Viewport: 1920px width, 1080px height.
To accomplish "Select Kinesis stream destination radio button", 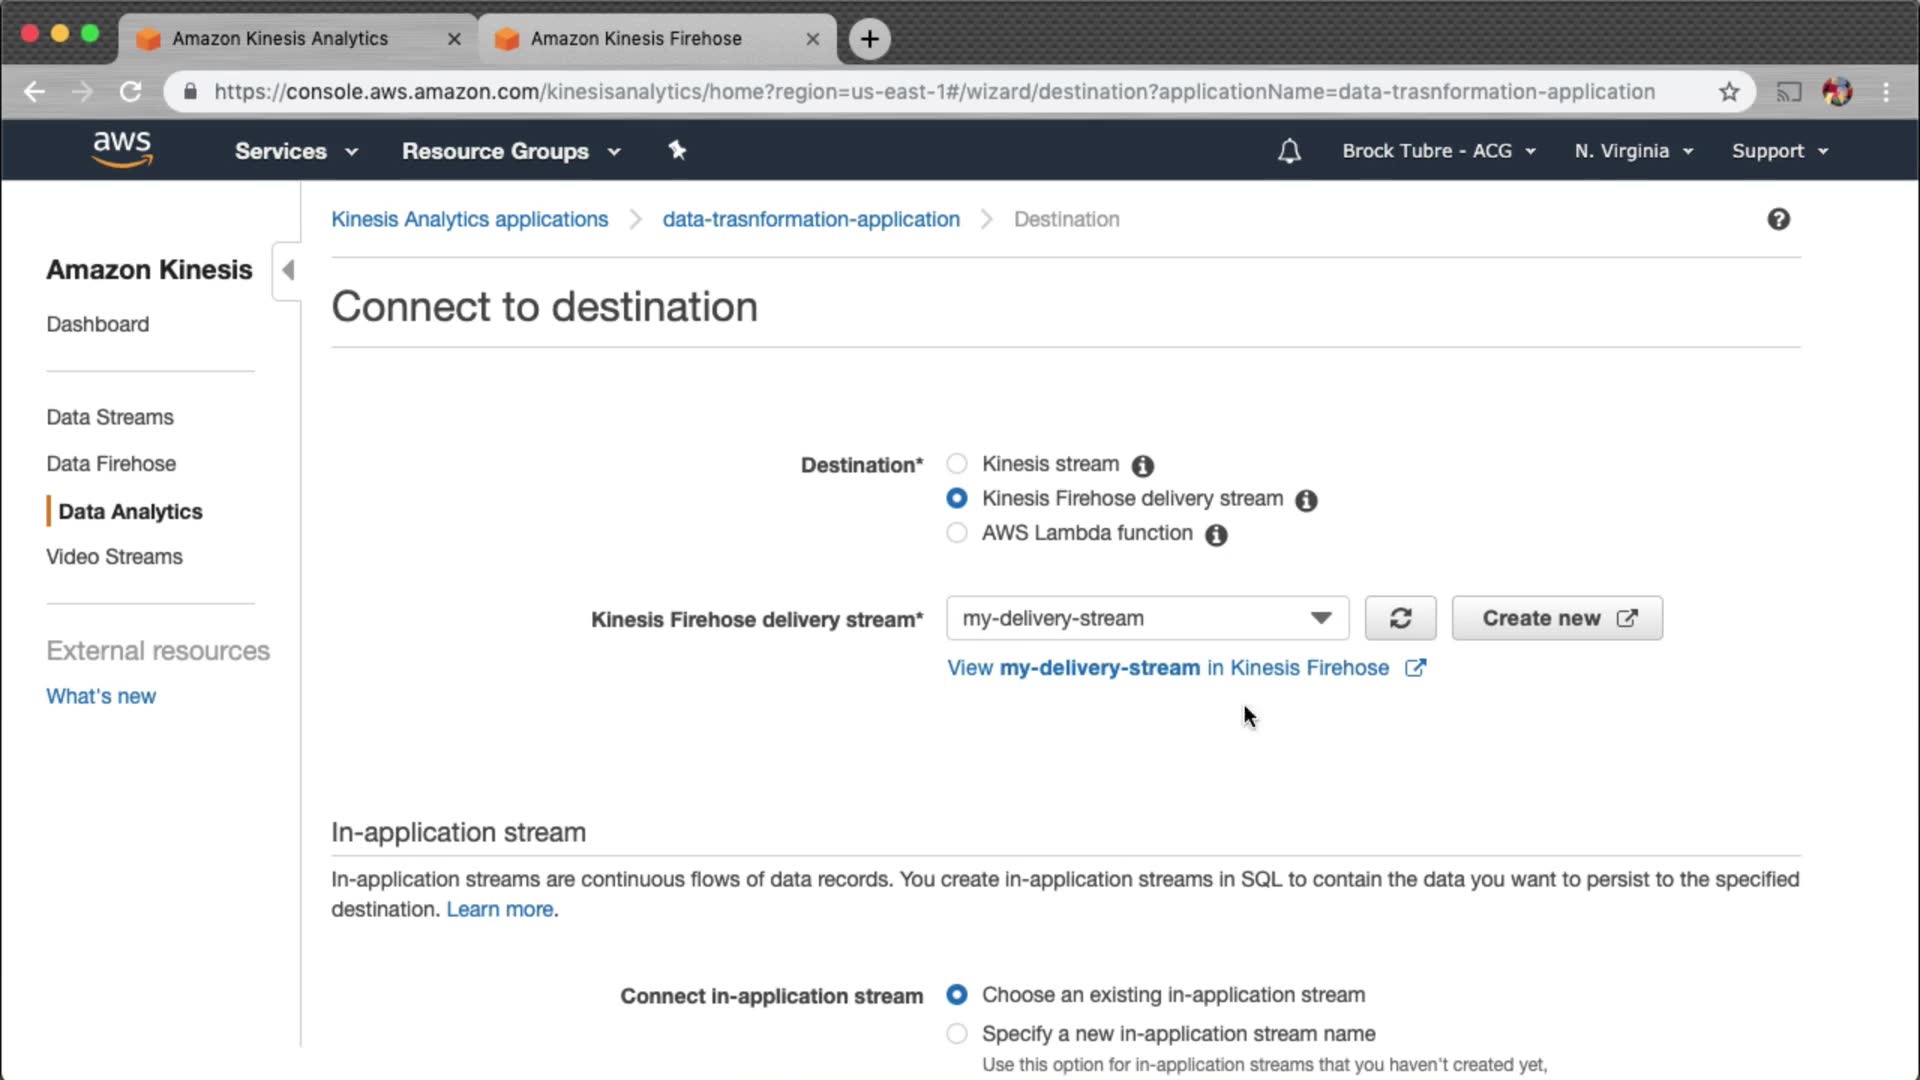I will [957, 464].
